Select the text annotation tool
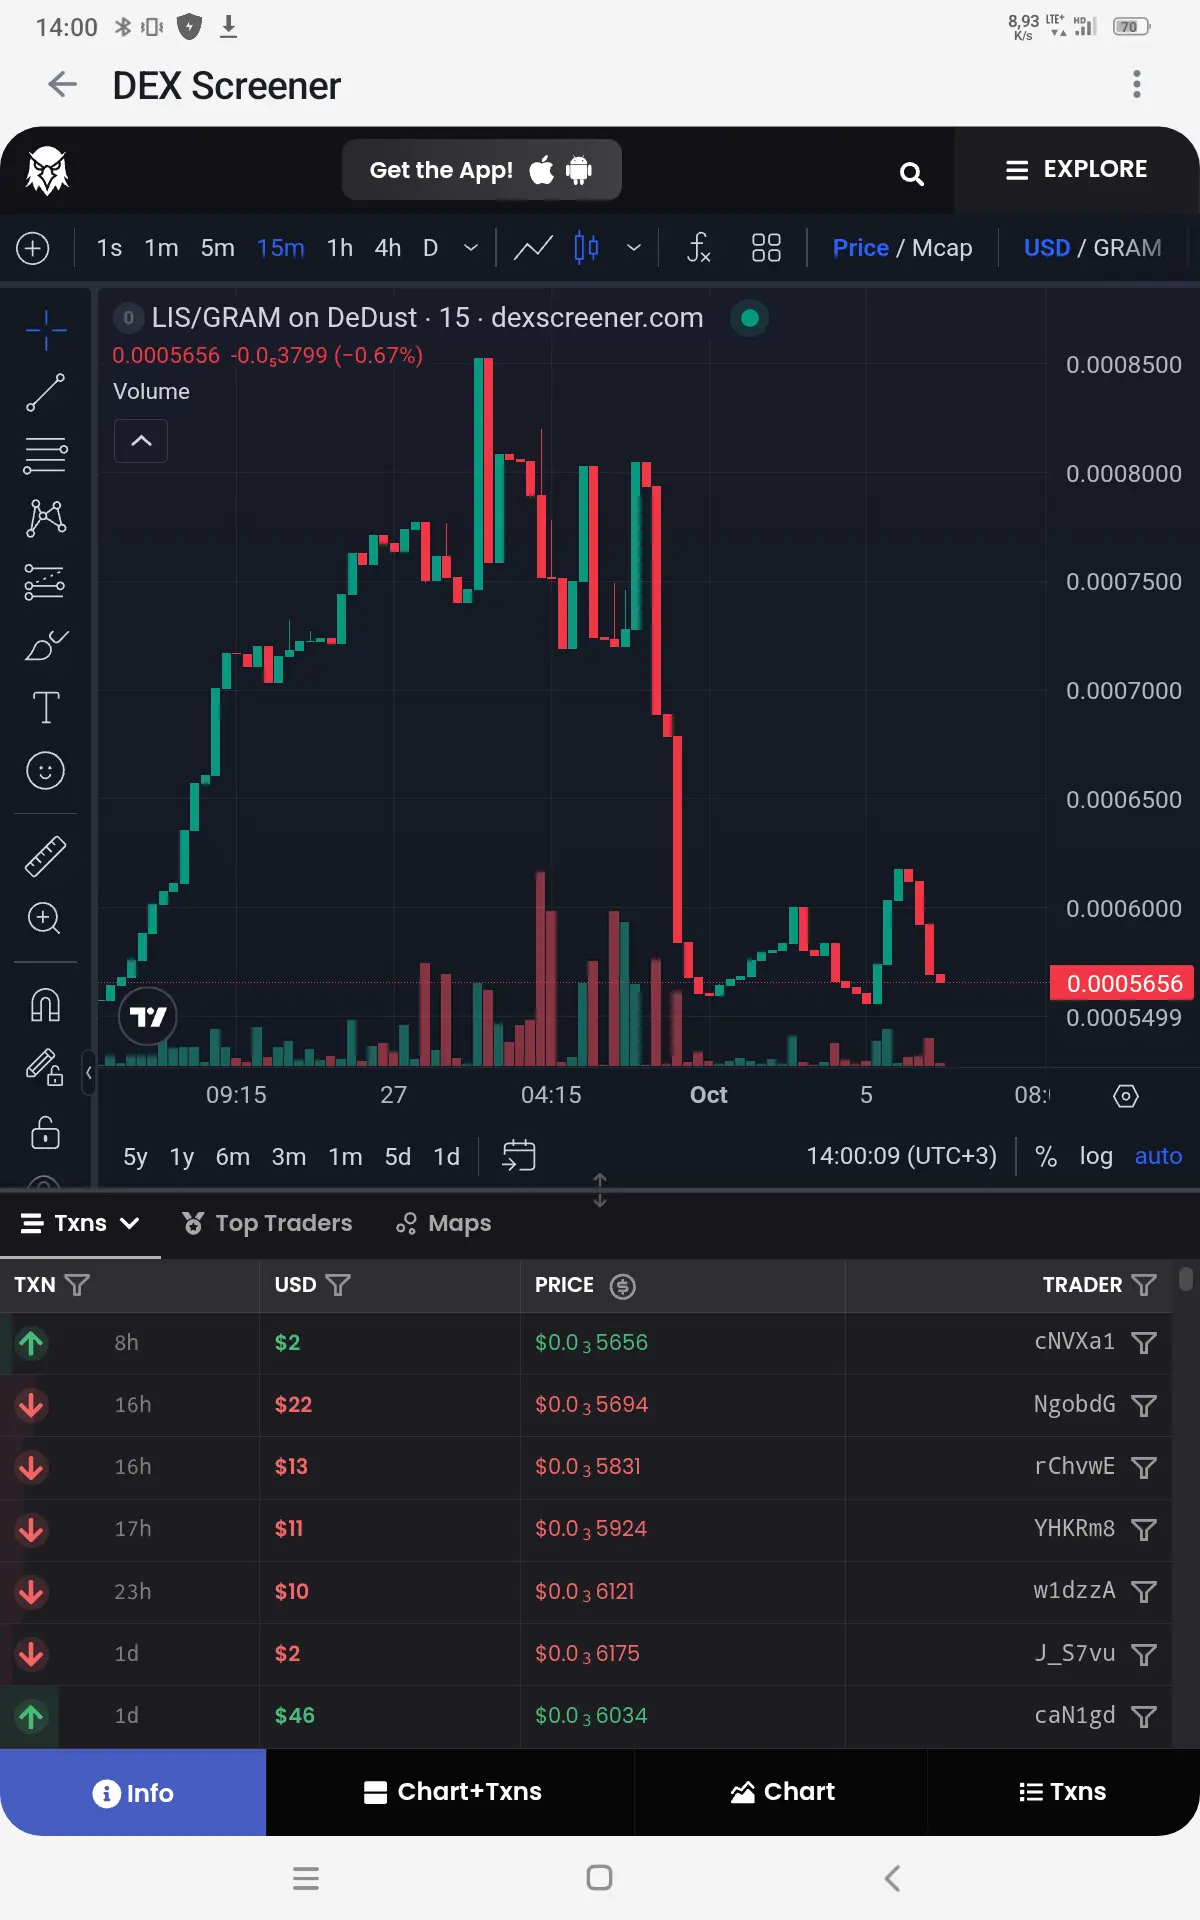 click(x=46, y=707)
